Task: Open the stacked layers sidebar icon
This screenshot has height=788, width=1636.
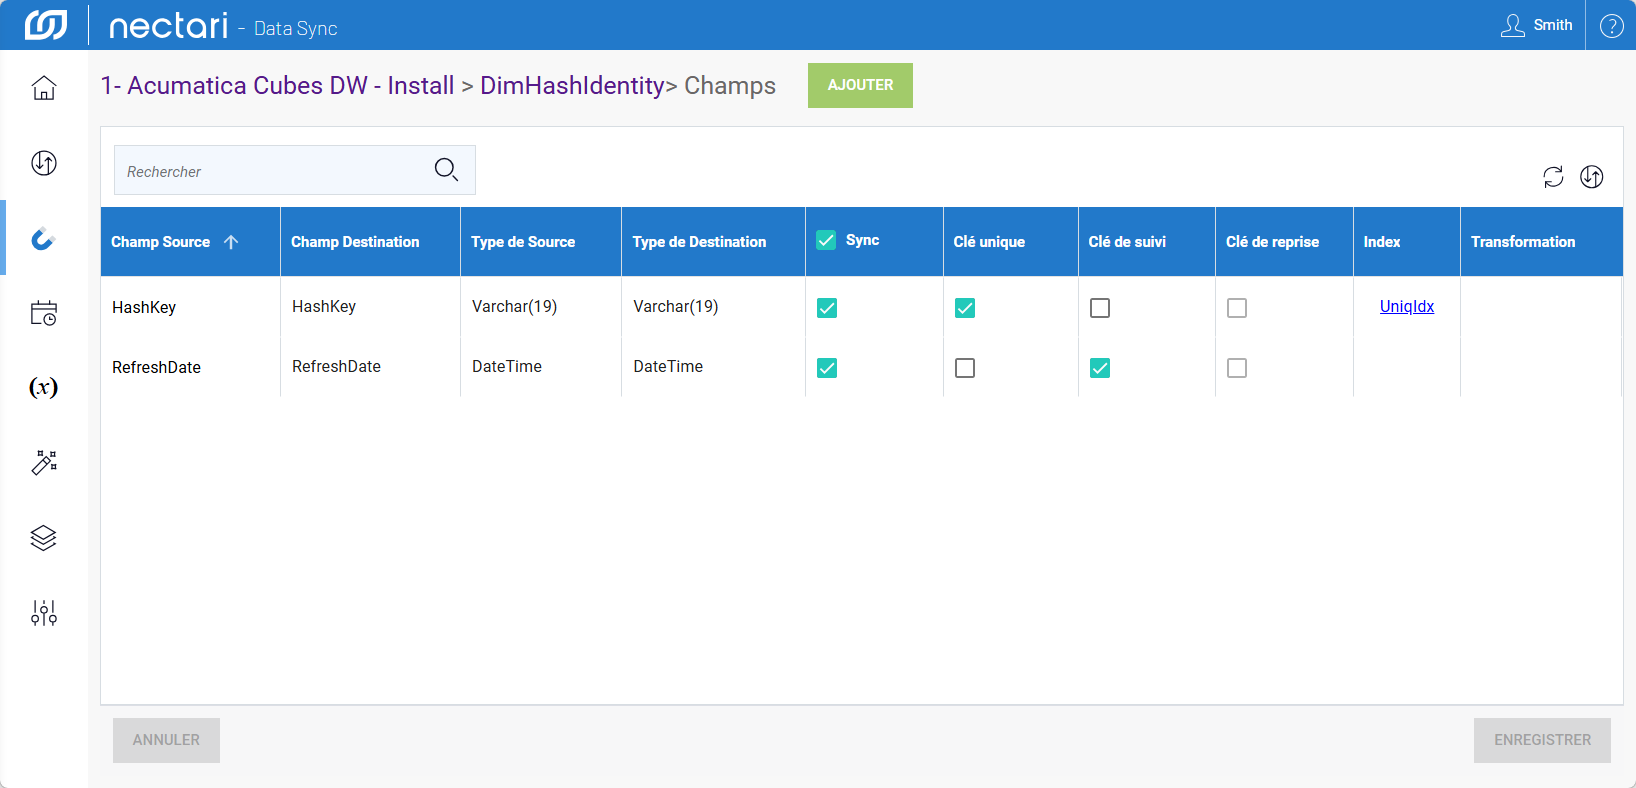Action: coord(44,538)
